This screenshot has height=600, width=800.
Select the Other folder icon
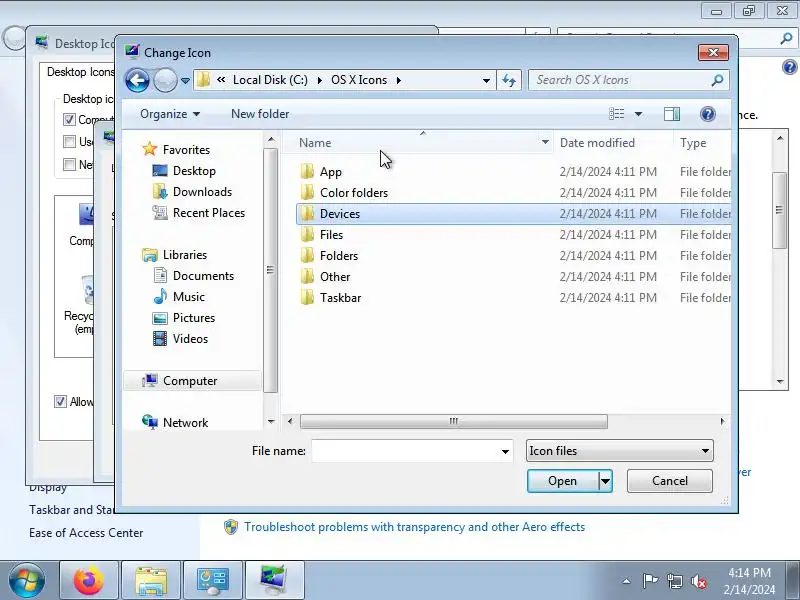click(307, 276)
